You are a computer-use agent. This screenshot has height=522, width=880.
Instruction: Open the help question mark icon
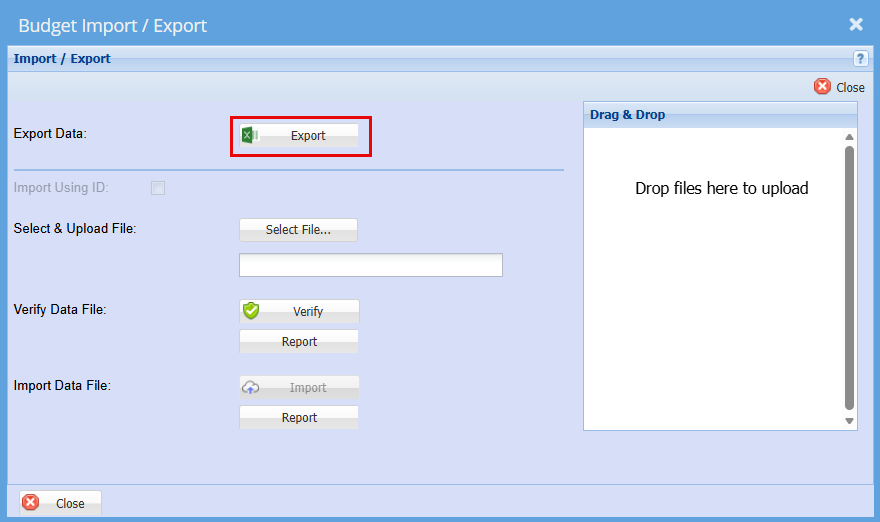(x=860, y=58)
